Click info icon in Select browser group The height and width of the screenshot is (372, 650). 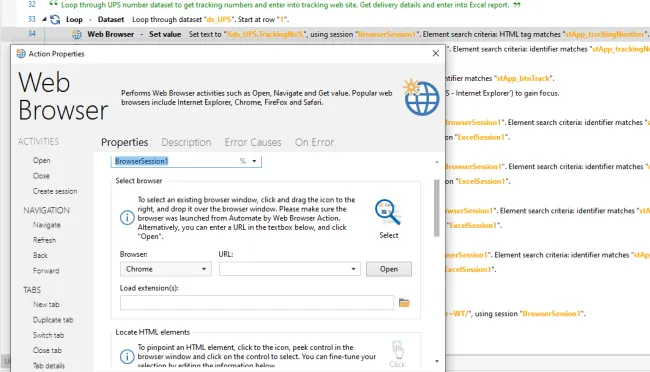(x=127, y=217)
